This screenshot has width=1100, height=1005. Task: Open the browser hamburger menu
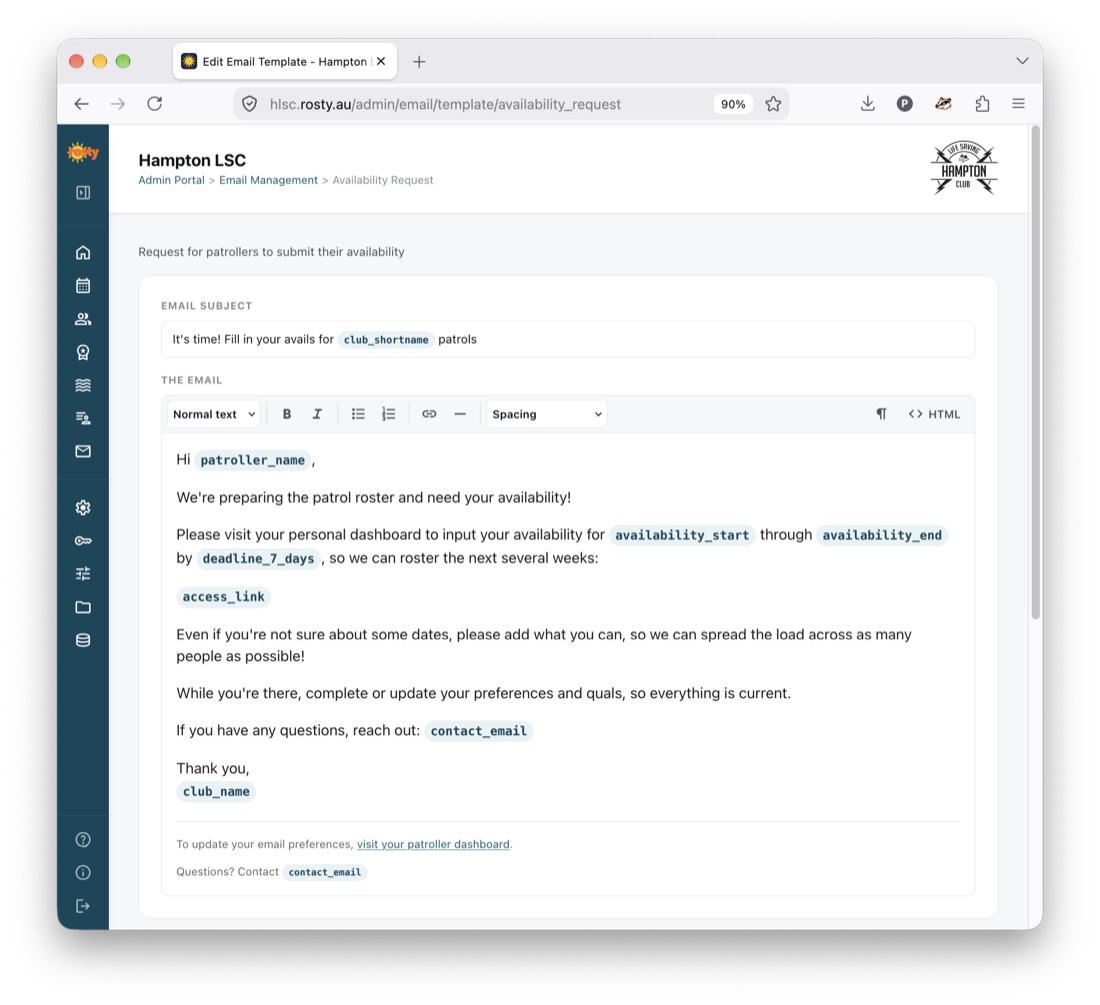point(1019,104)
